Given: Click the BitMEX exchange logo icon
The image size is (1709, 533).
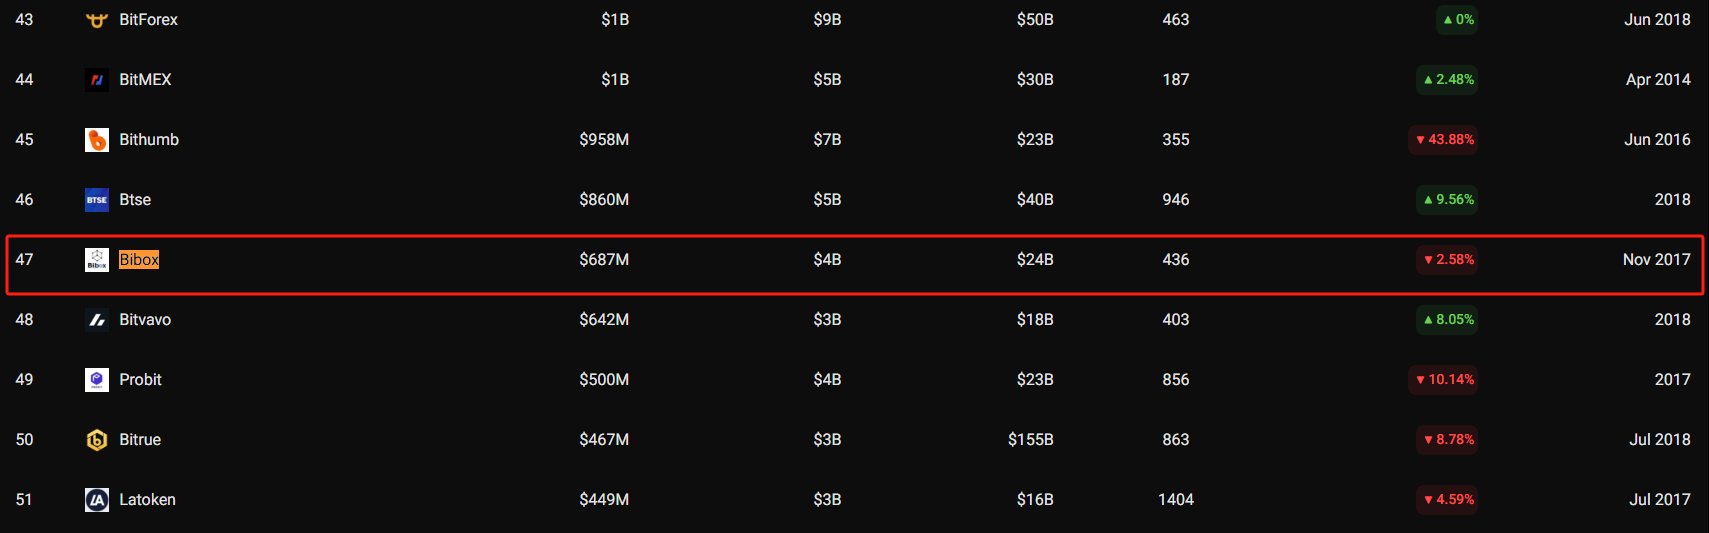Looking at the screenshot, I should tap(97, 80).
